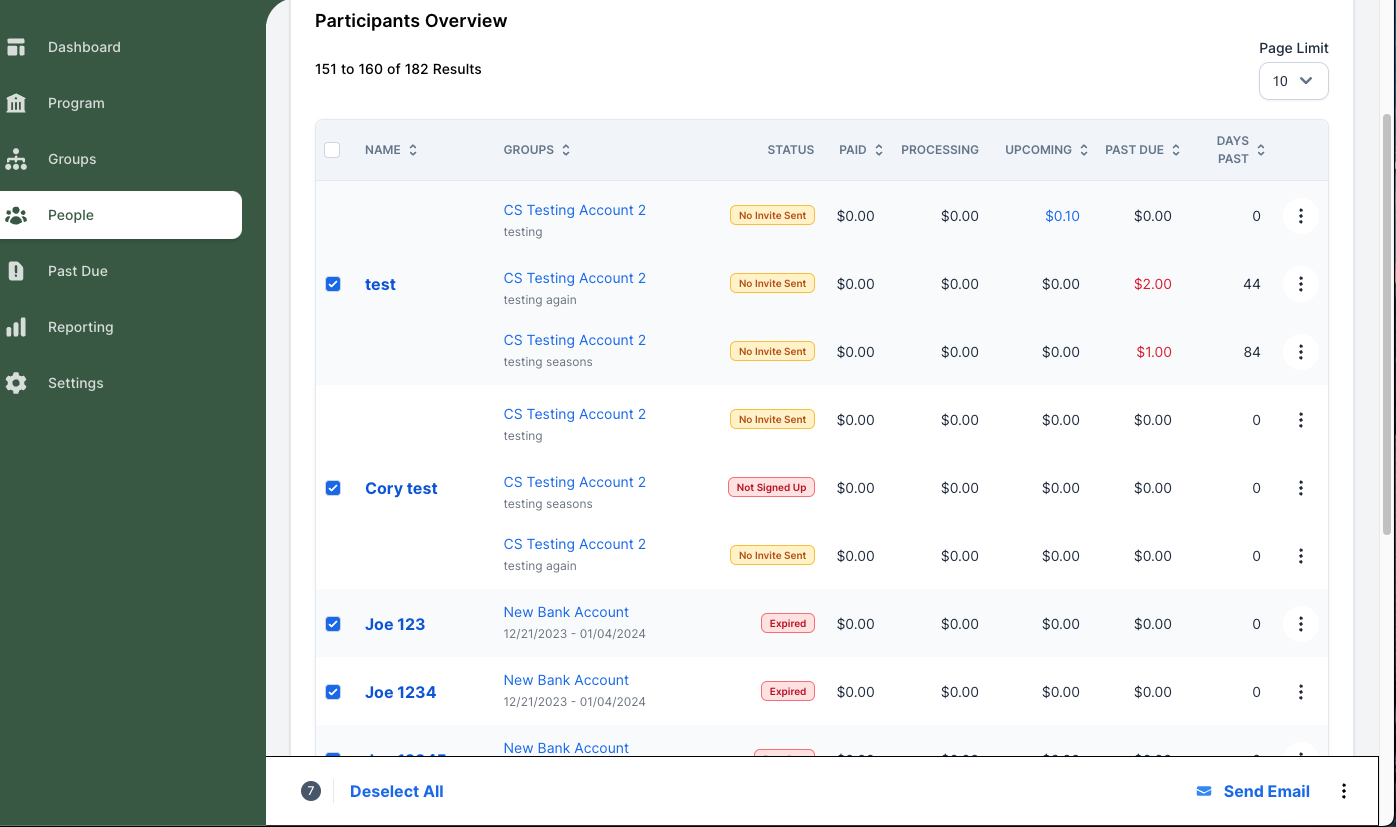Screen dimensions: 1396x827
Task: Open New Bank Account link for Joe 123
Action: coord(566,612)
